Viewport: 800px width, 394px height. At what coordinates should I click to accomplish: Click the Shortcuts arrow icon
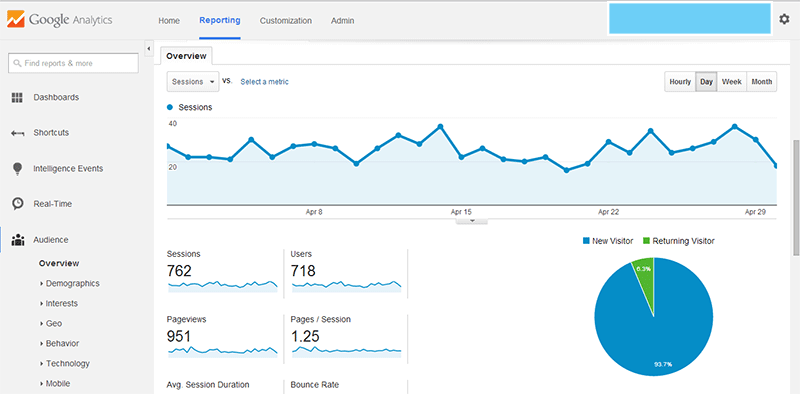click(17, 133)
